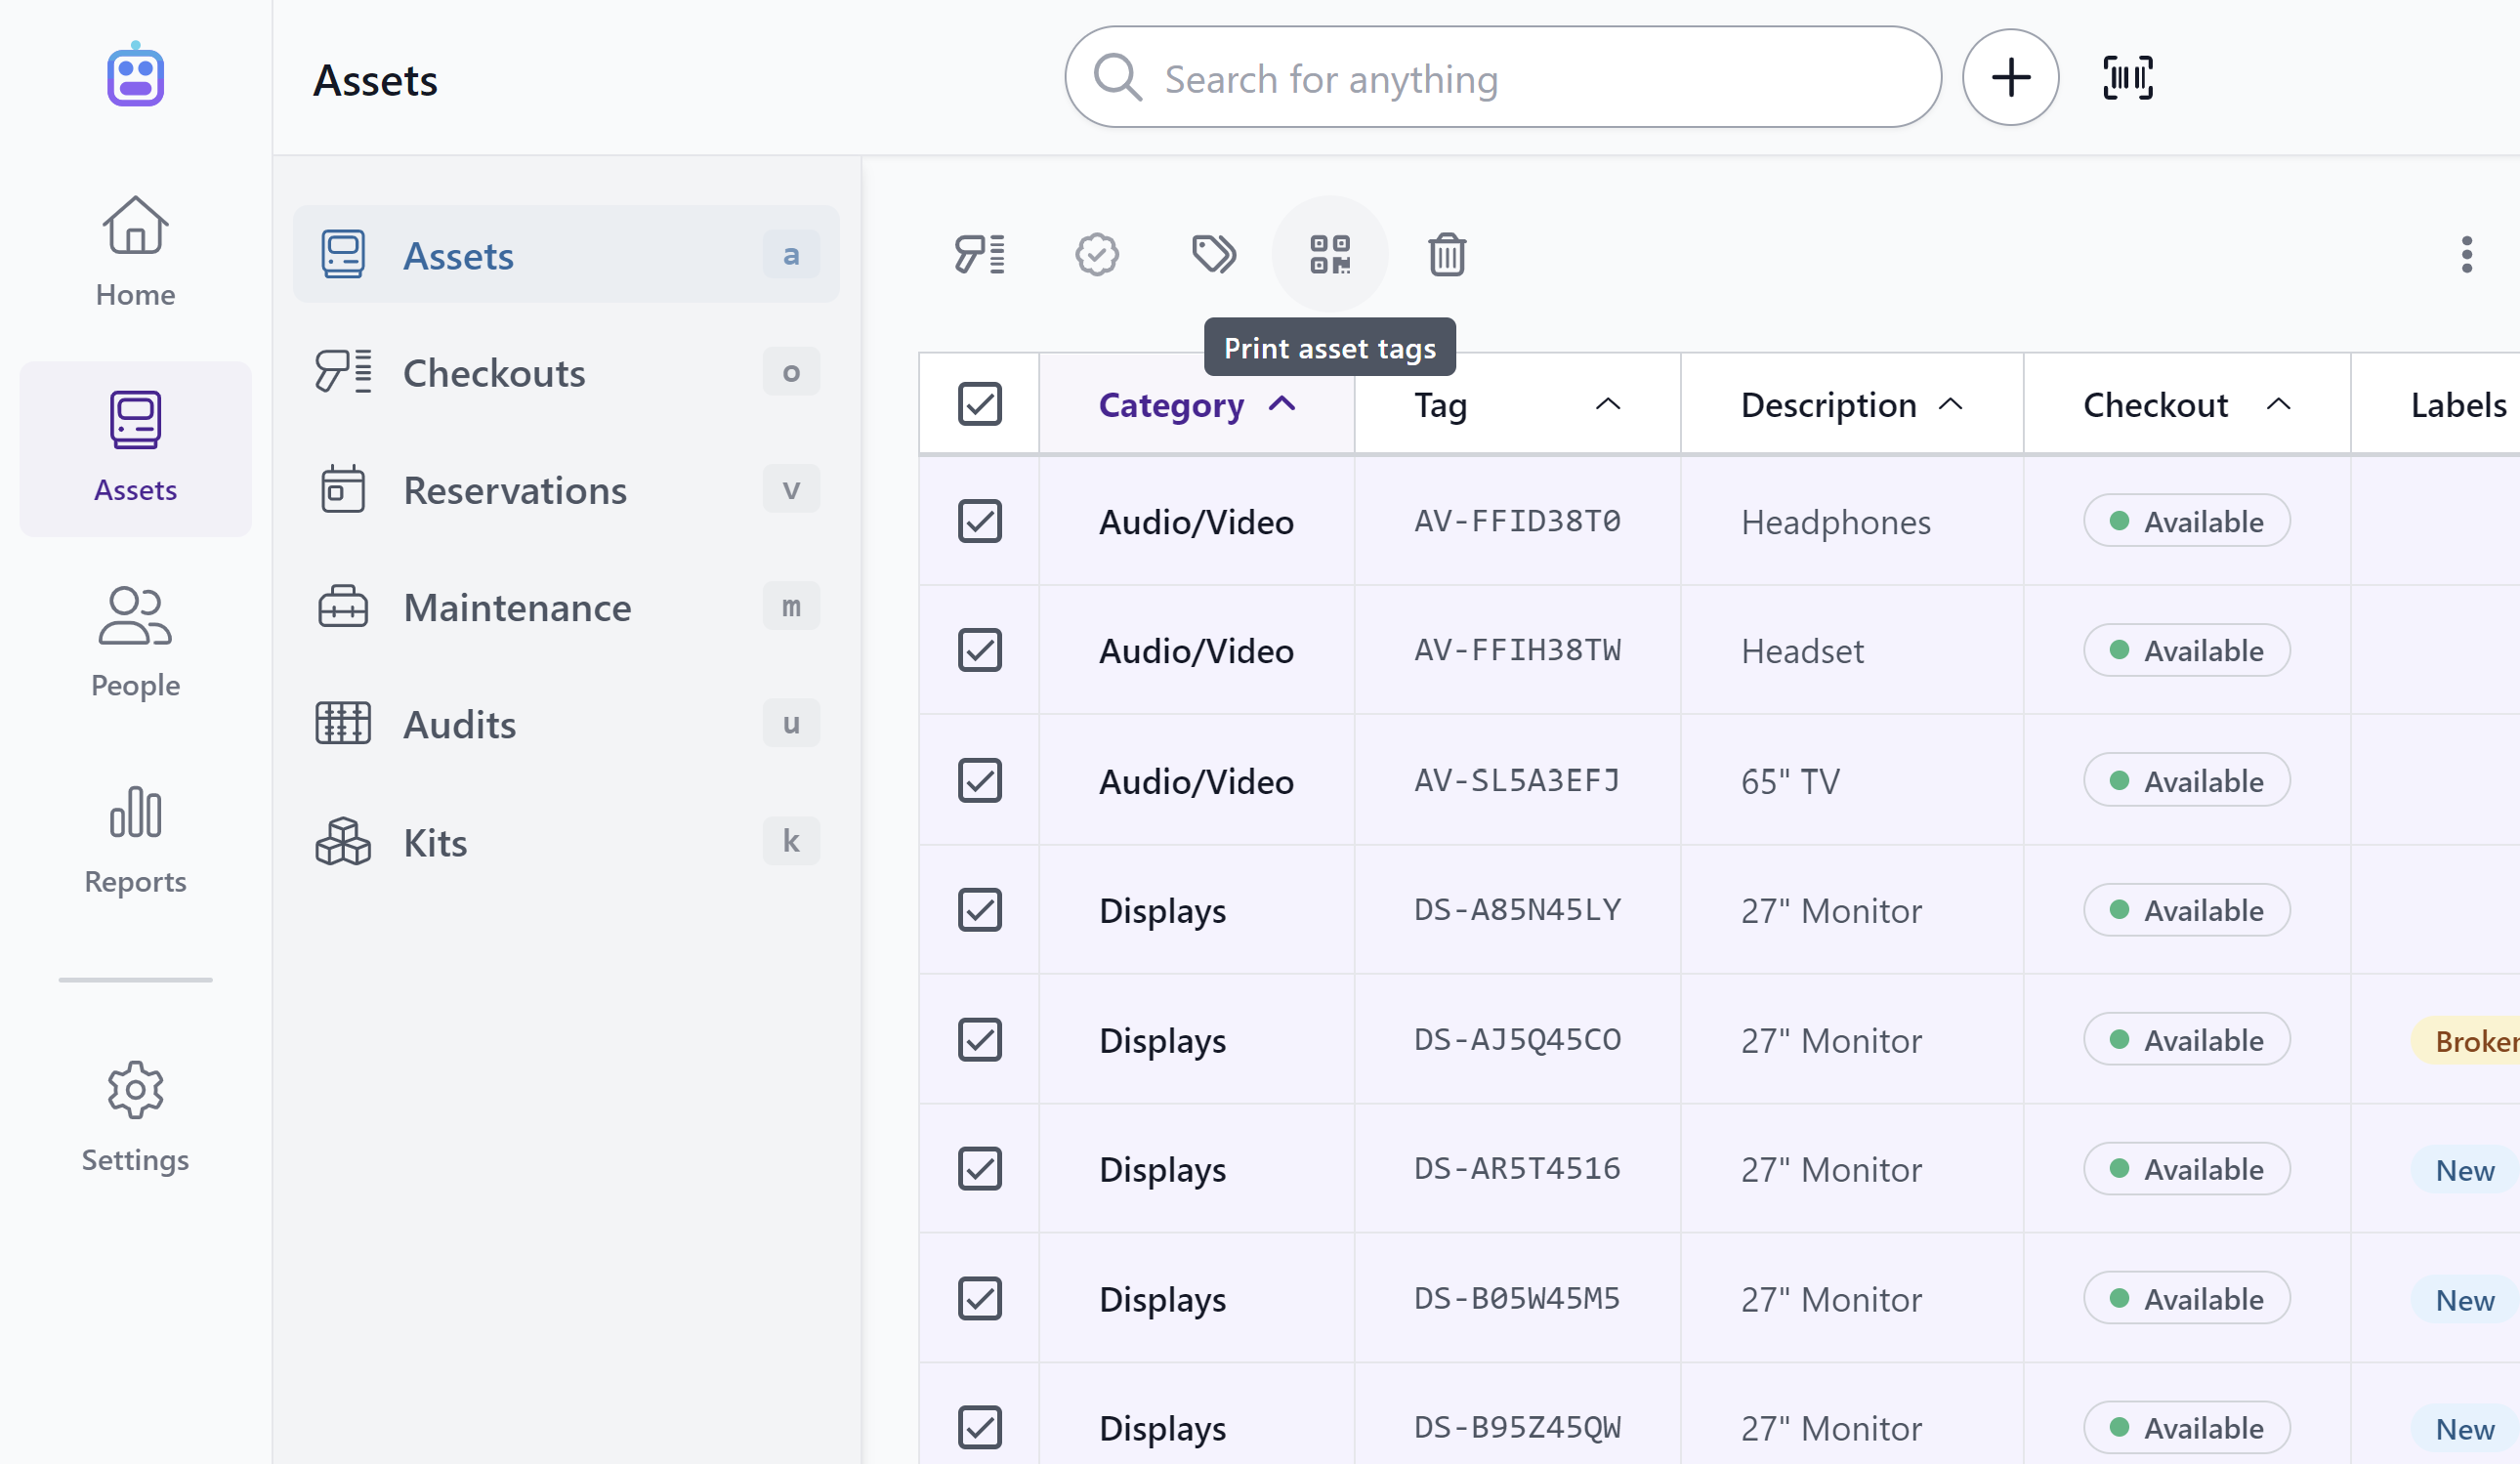Click Available status on DS-A85N45LY row

tap(2187, 910)
